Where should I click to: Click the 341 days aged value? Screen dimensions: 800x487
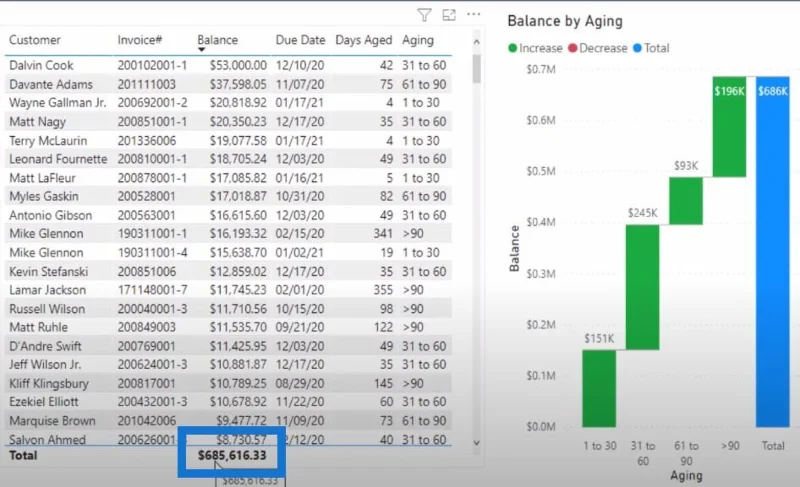coord(383,234)
